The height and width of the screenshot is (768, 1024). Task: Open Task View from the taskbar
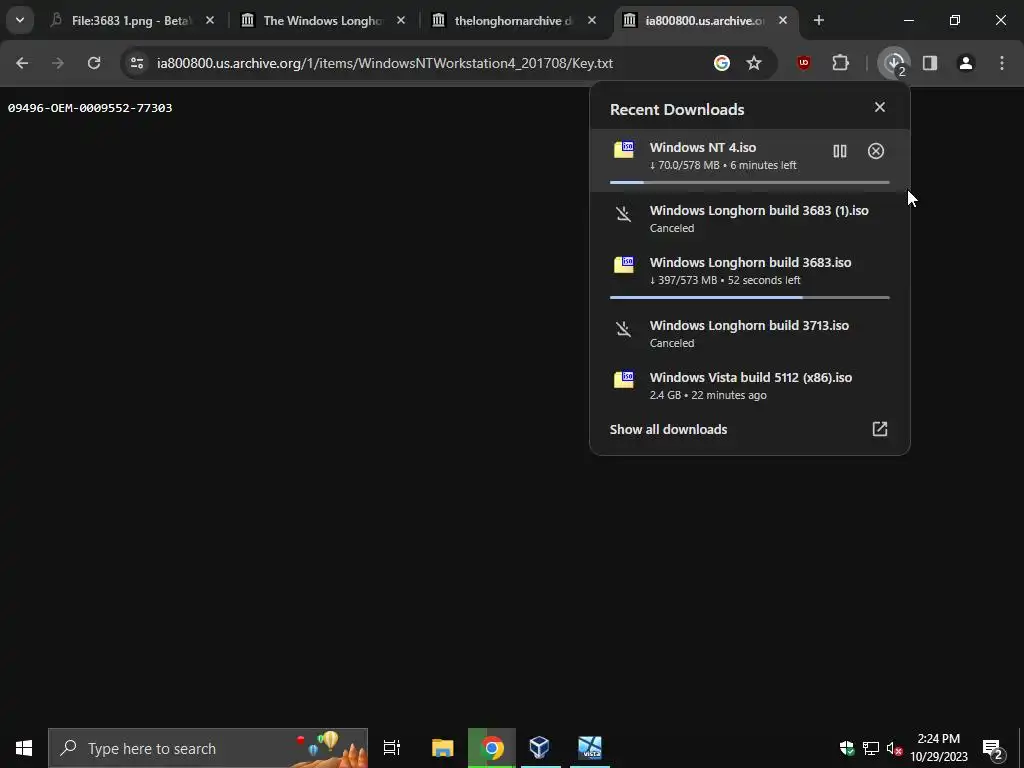coord(392,748)
